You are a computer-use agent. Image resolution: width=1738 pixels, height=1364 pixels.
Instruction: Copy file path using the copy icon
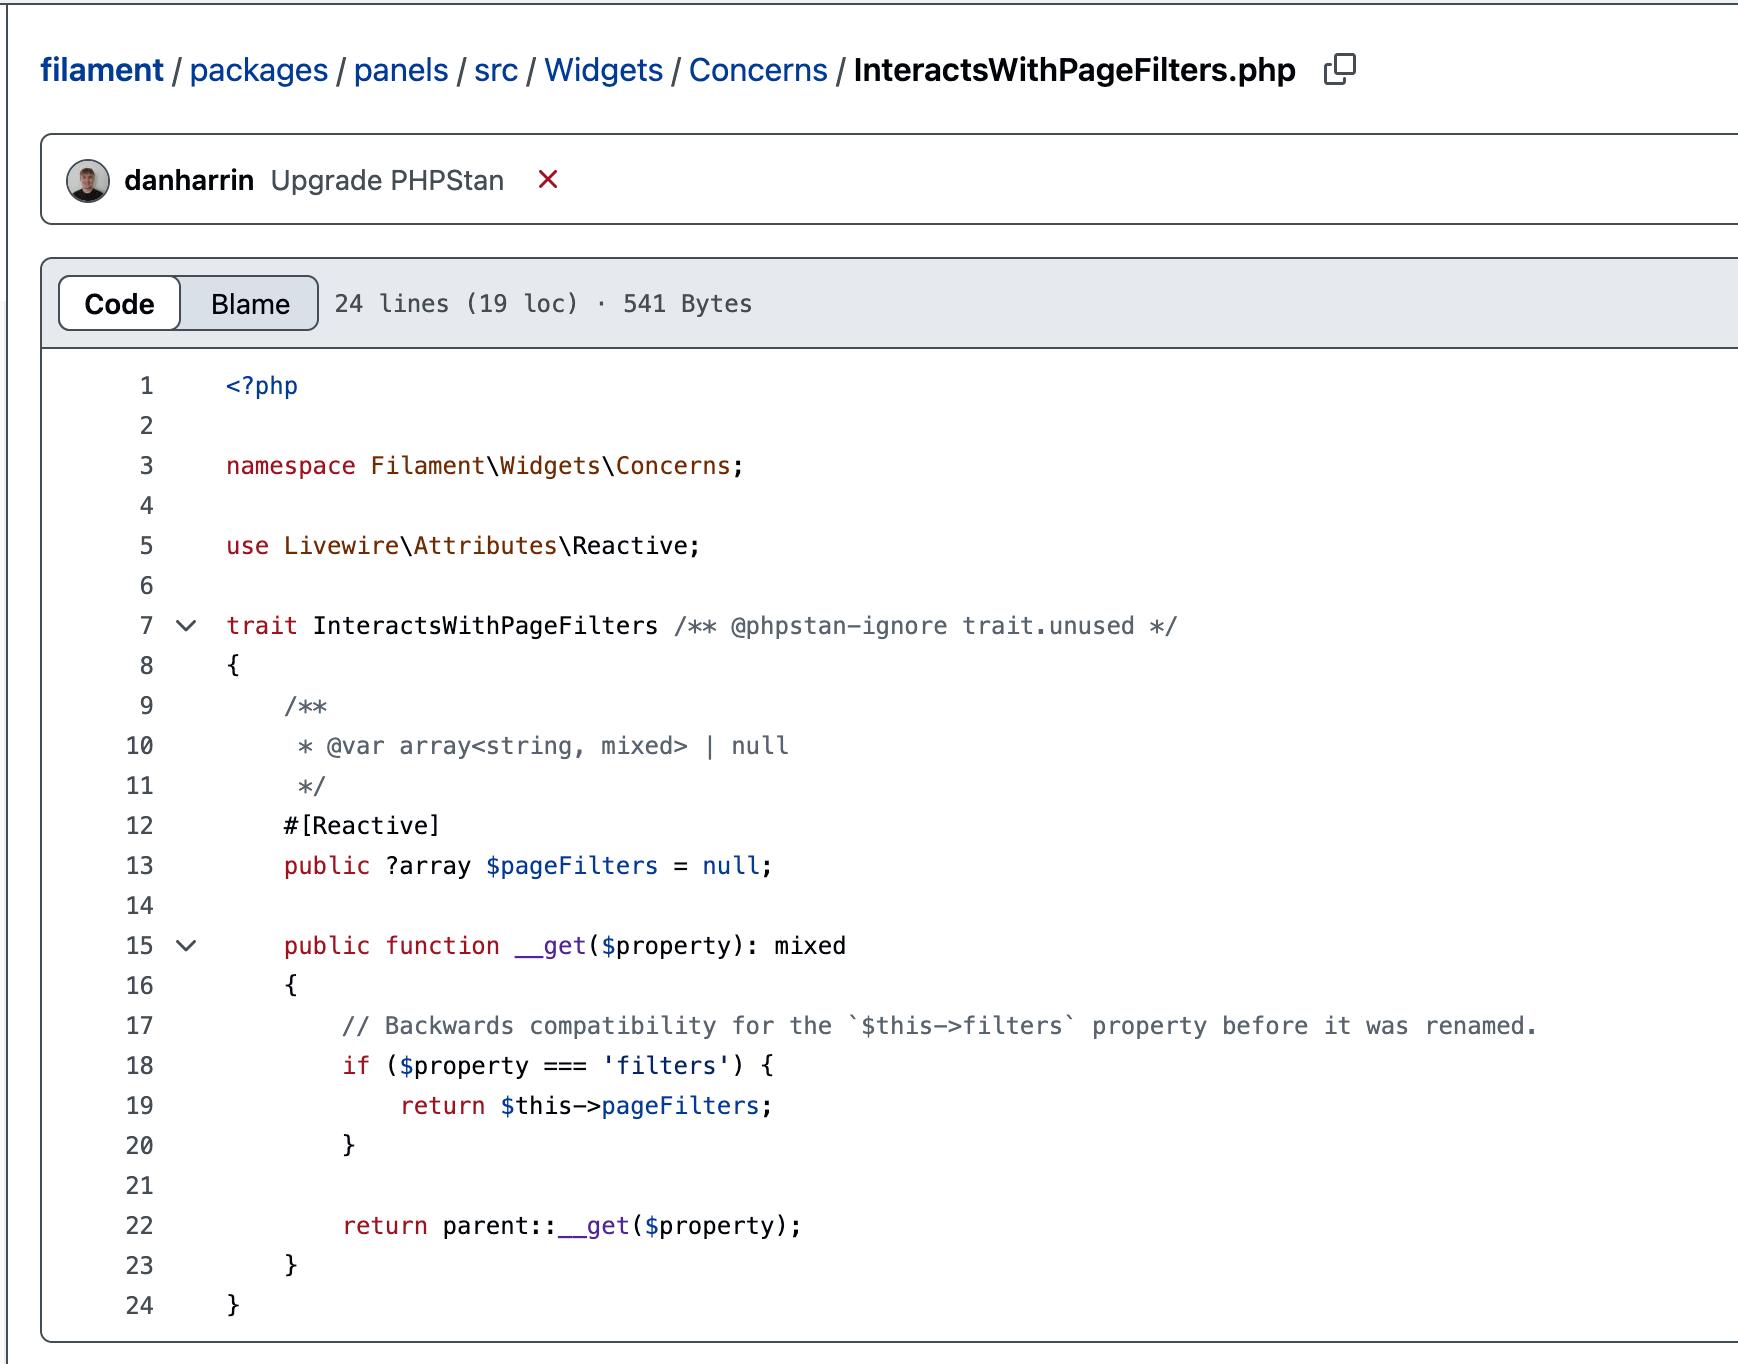pyautogui.click(x=1339, y=70)
